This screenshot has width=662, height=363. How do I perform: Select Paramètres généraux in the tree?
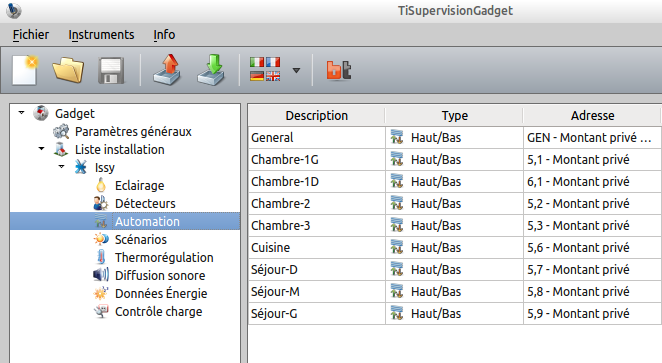133,132
